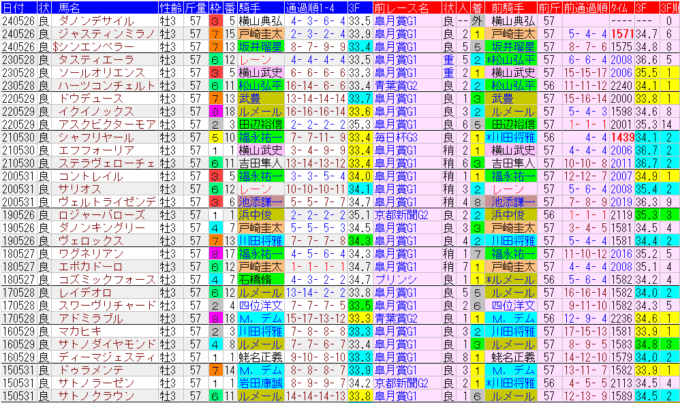This screenshot has height=403, width=680.
Task: Select horse アドミラブル
Action: pos(91,318)
